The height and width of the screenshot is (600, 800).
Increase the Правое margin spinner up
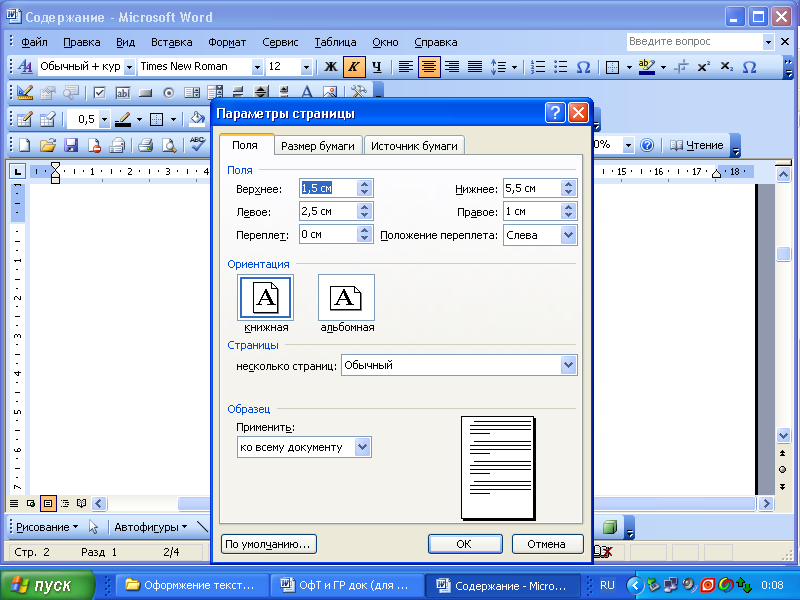568,207
